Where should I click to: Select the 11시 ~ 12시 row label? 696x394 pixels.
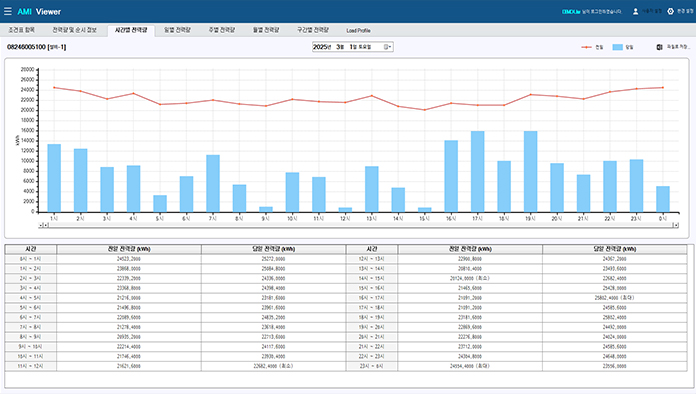click(x=31, y=366)
